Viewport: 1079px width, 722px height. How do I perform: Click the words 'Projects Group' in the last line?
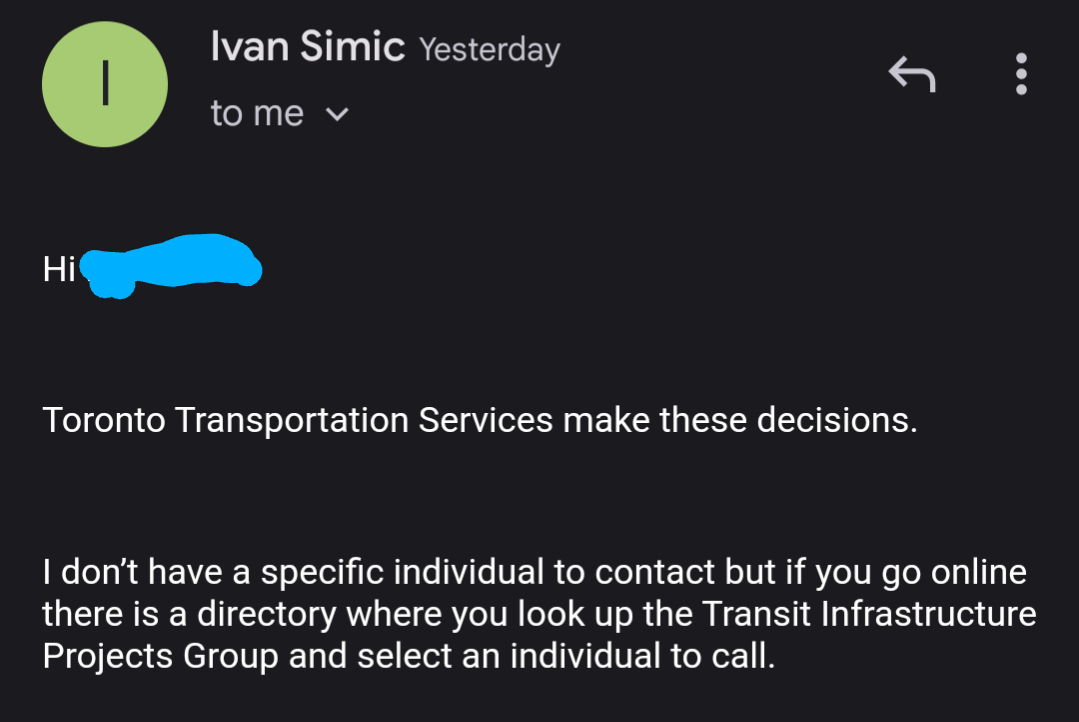160,656
